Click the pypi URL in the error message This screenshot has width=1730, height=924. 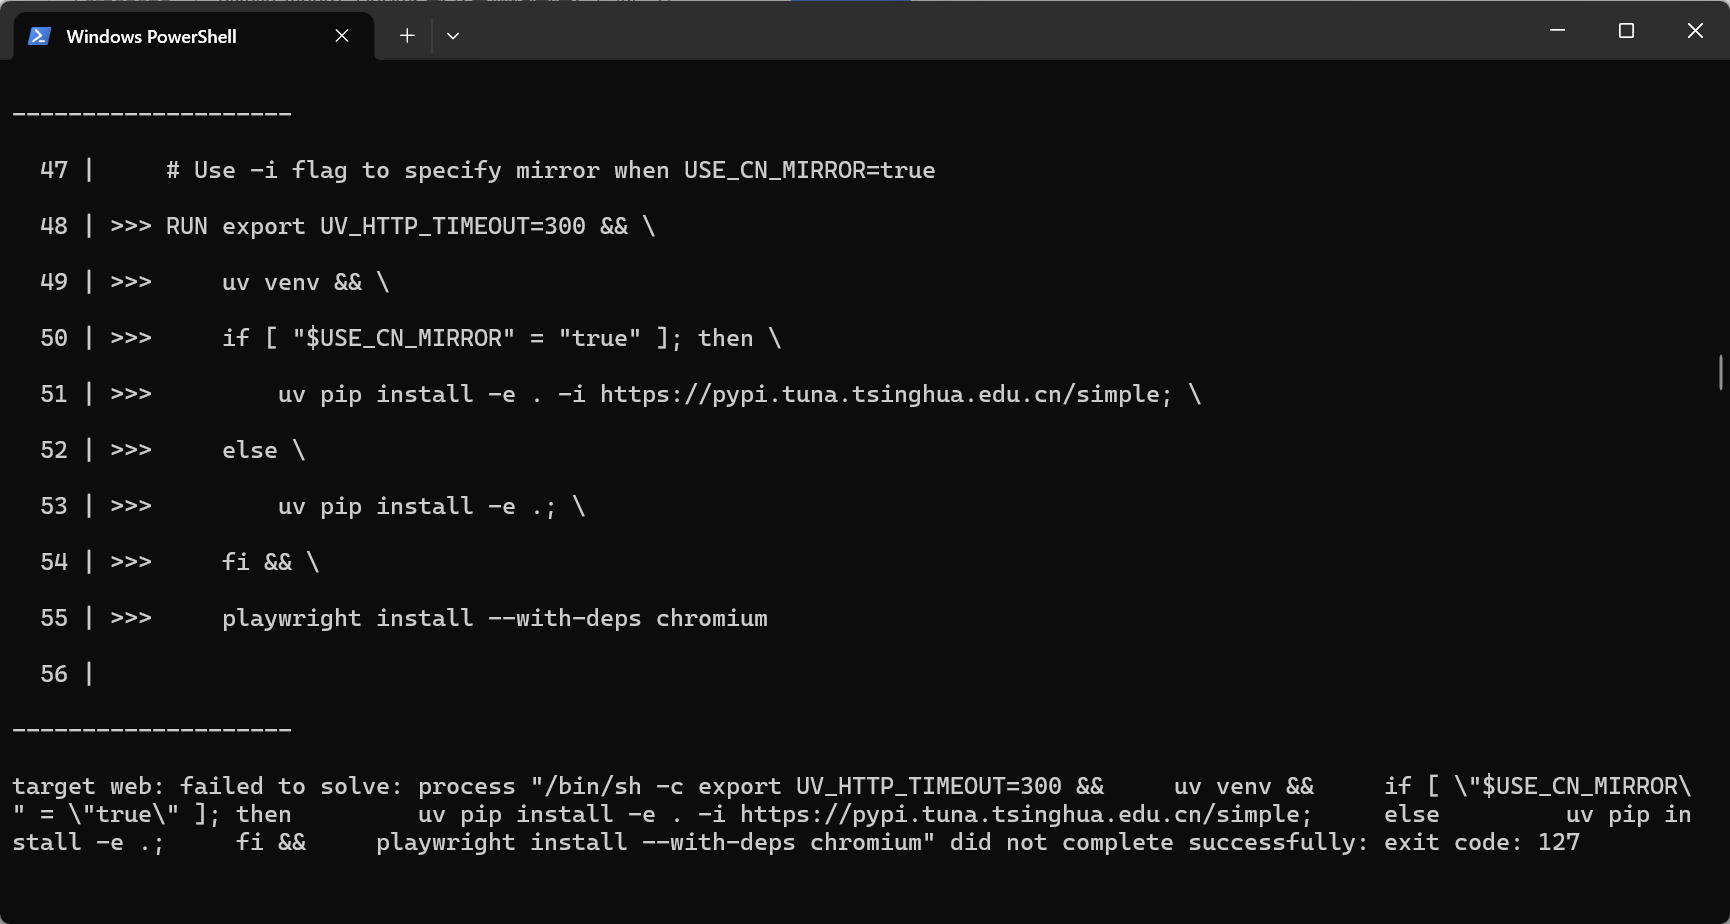pyautogui.click(x=1025, y=814)
